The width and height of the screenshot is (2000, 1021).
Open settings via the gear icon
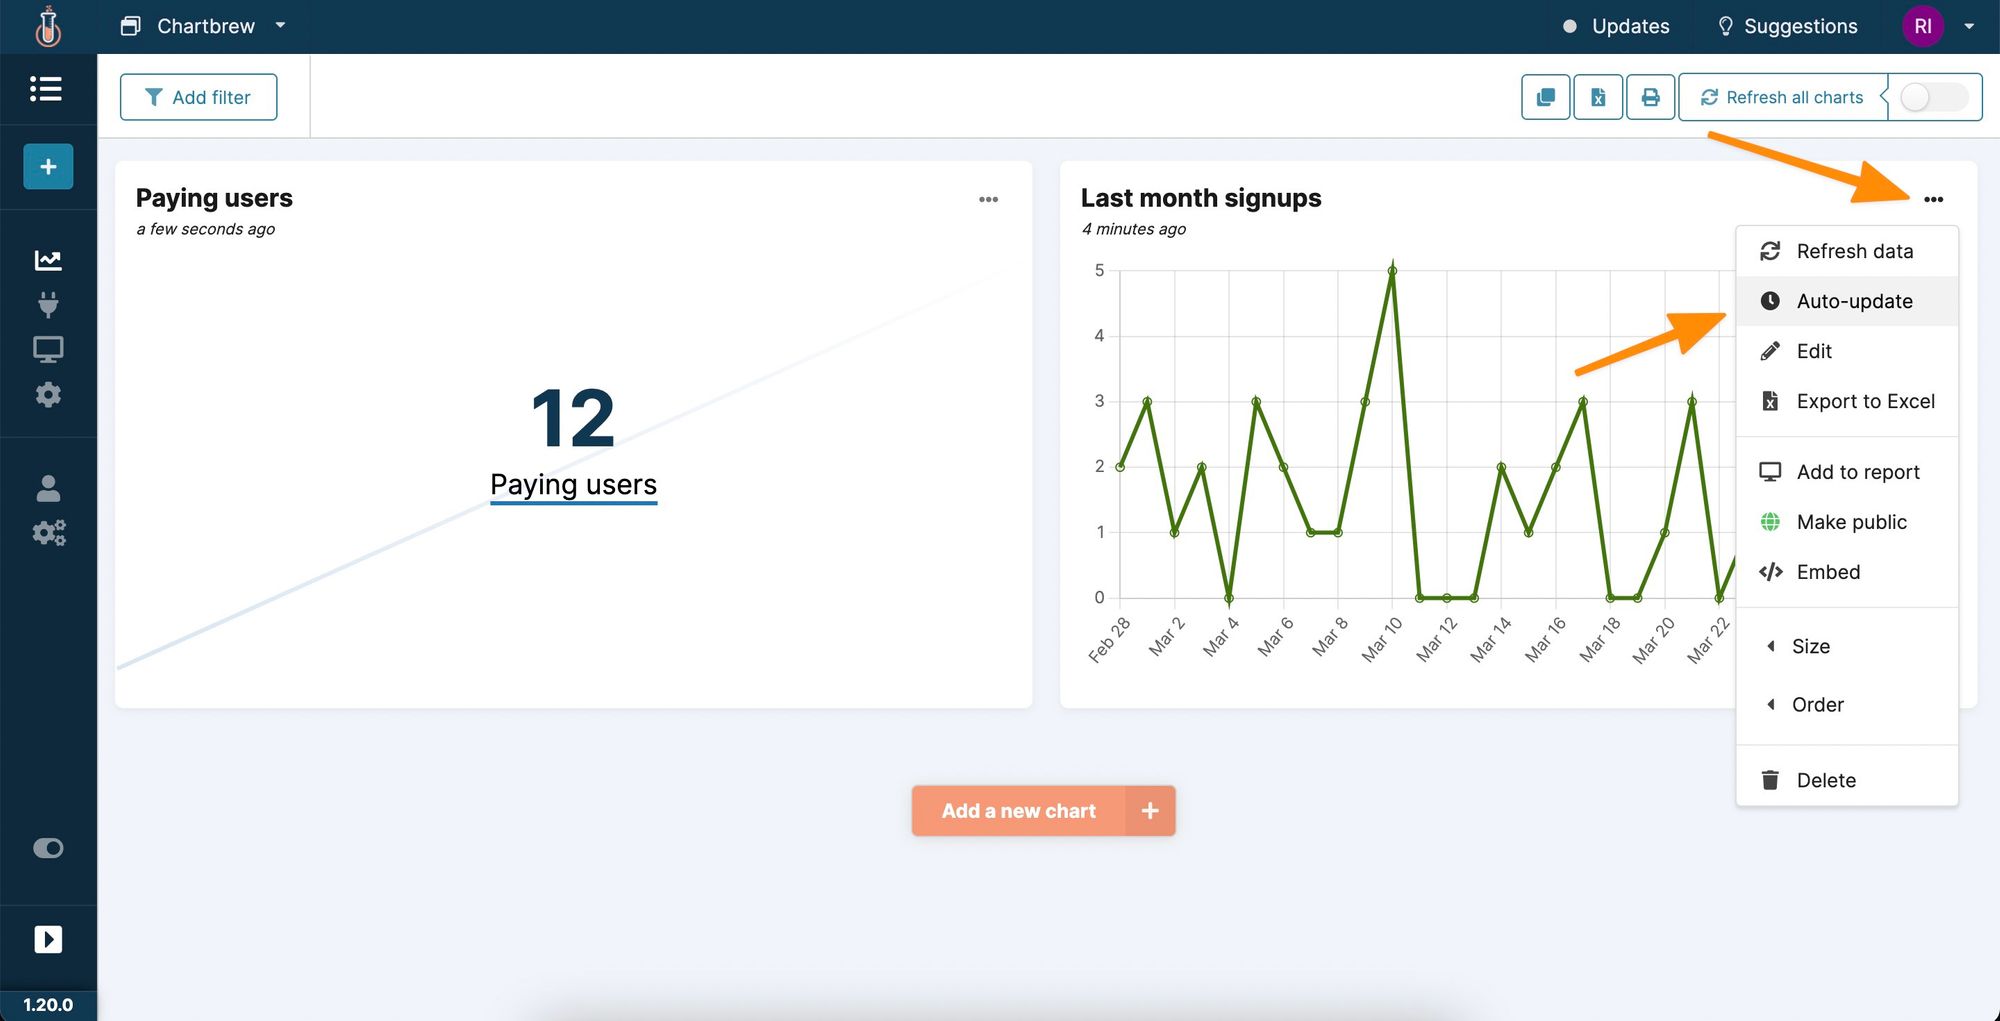47,394
